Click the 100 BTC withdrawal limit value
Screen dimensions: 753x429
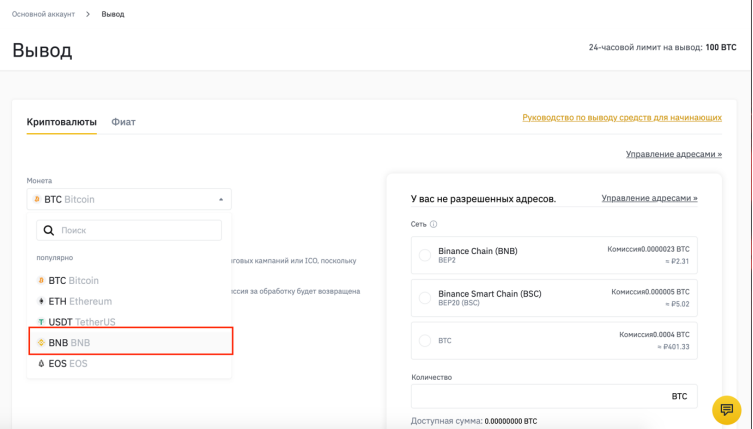tap(721, 48)
